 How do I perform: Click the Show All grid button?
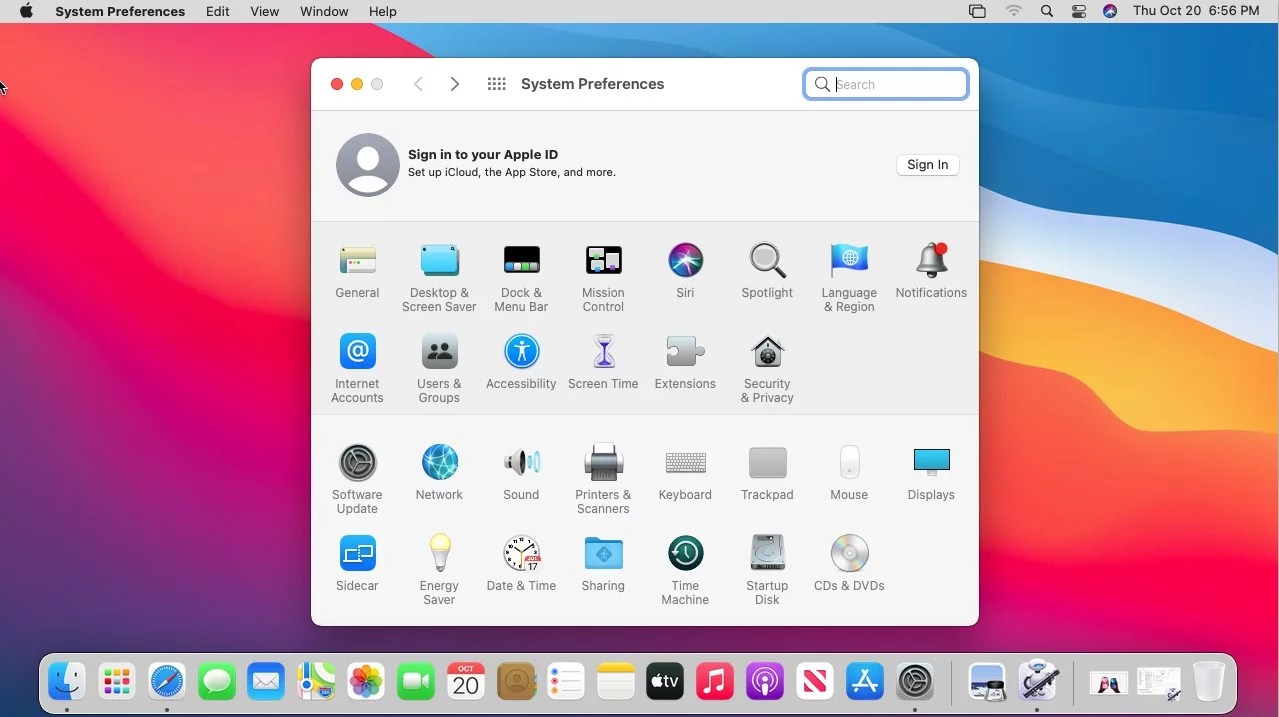(496, 84)
